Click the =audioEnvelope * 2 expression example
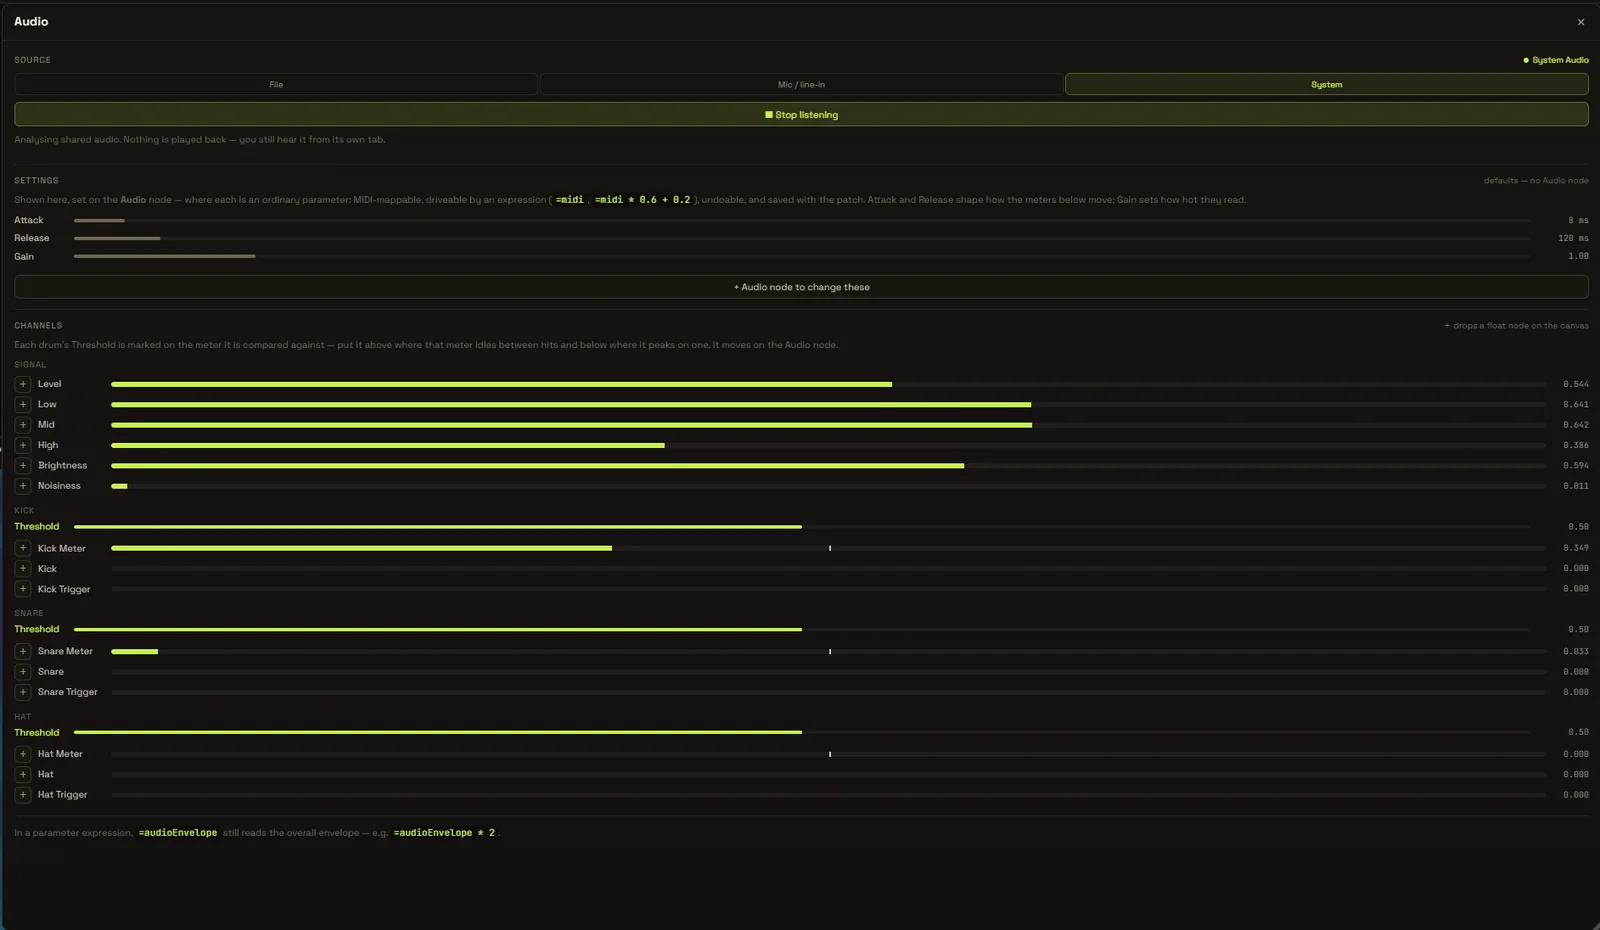This screenshot has height=930, width=1600. pyautogui.click(x=444, y=833)
